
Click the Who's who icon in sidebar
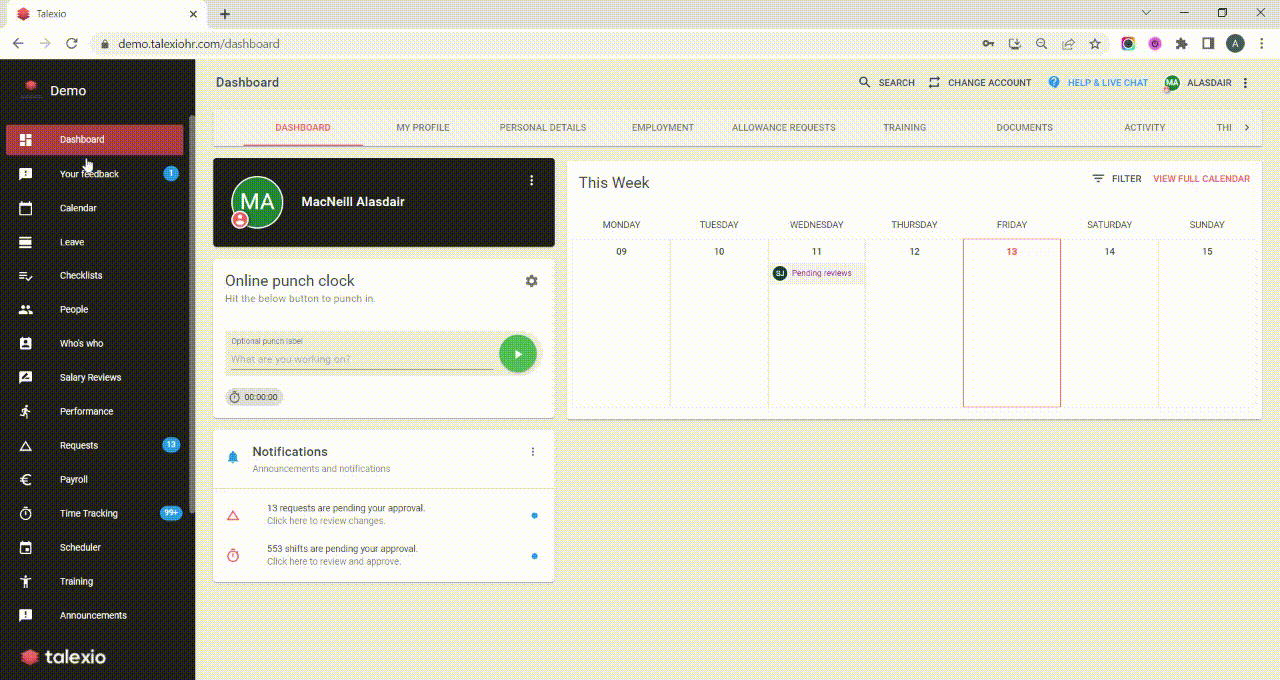(x=26, y=344)
